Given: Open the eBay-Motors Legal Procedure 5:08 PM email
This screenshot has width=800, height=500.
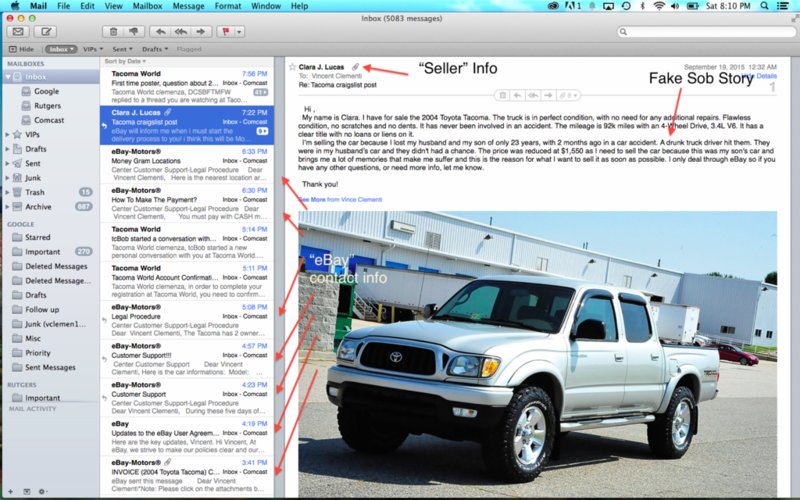Looking at the screenshot, I should pos(187,320).
